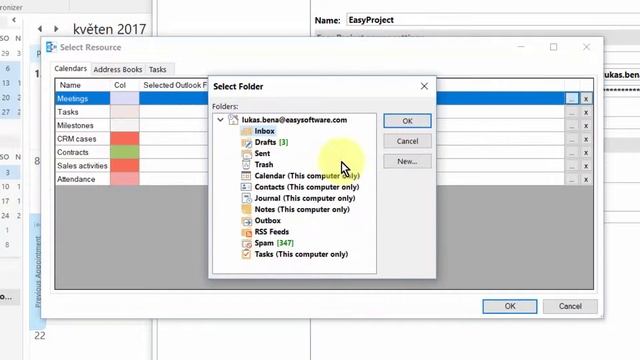
Task: Browse folder for Meetings row (... button)
Action: point(571,99)
